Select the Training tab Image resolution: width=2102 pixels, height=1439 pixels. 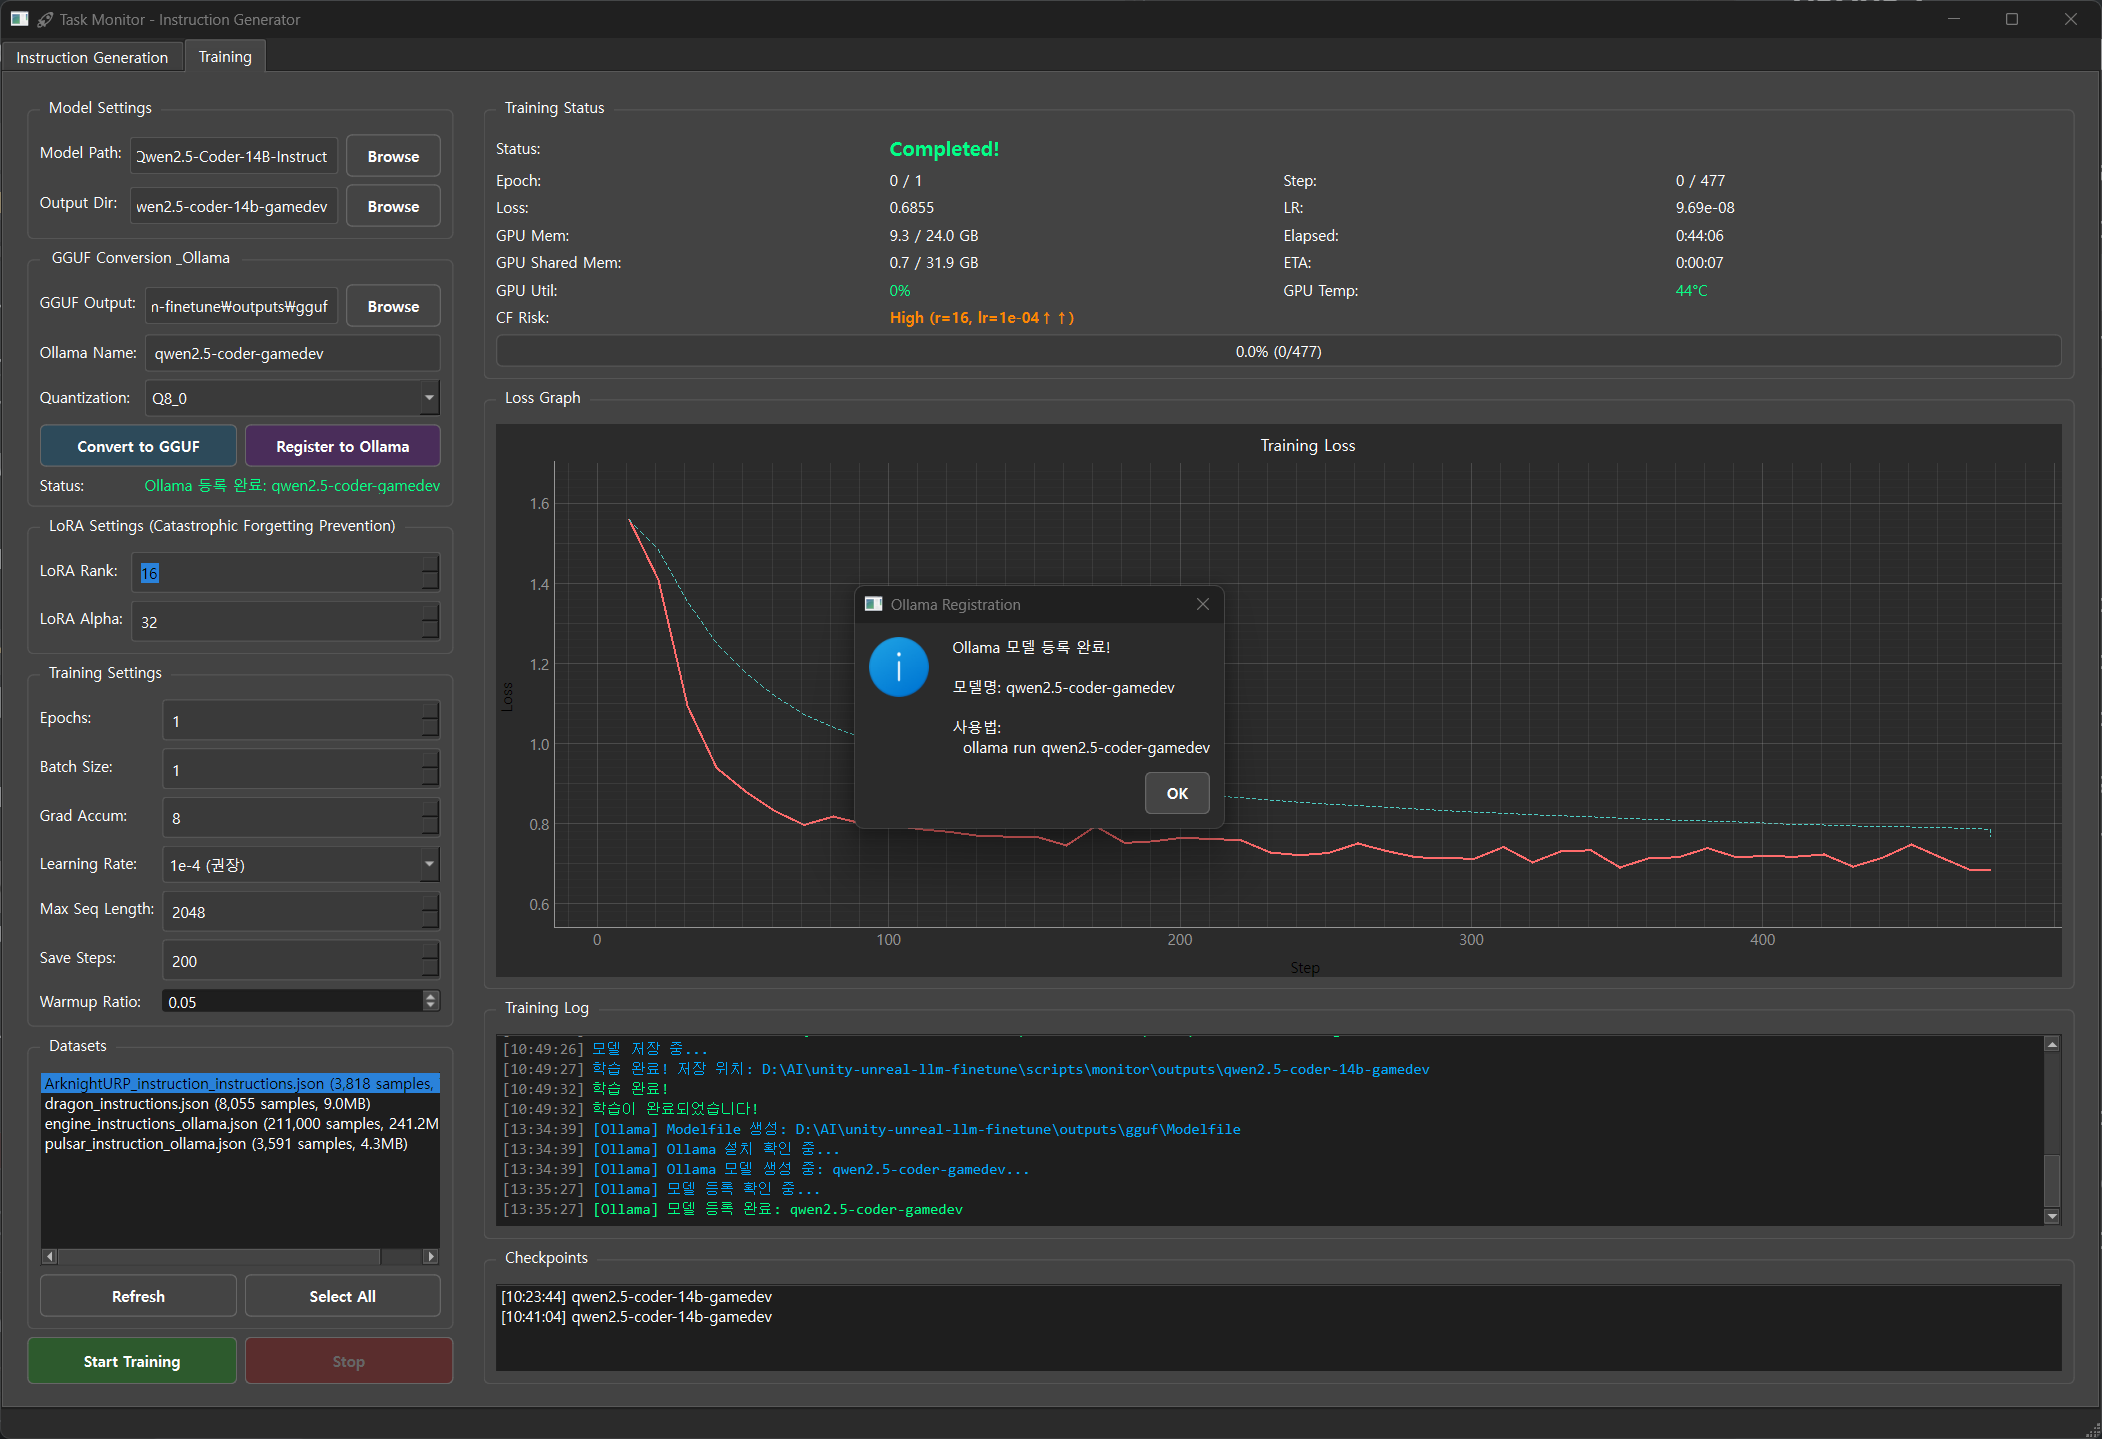225,57
